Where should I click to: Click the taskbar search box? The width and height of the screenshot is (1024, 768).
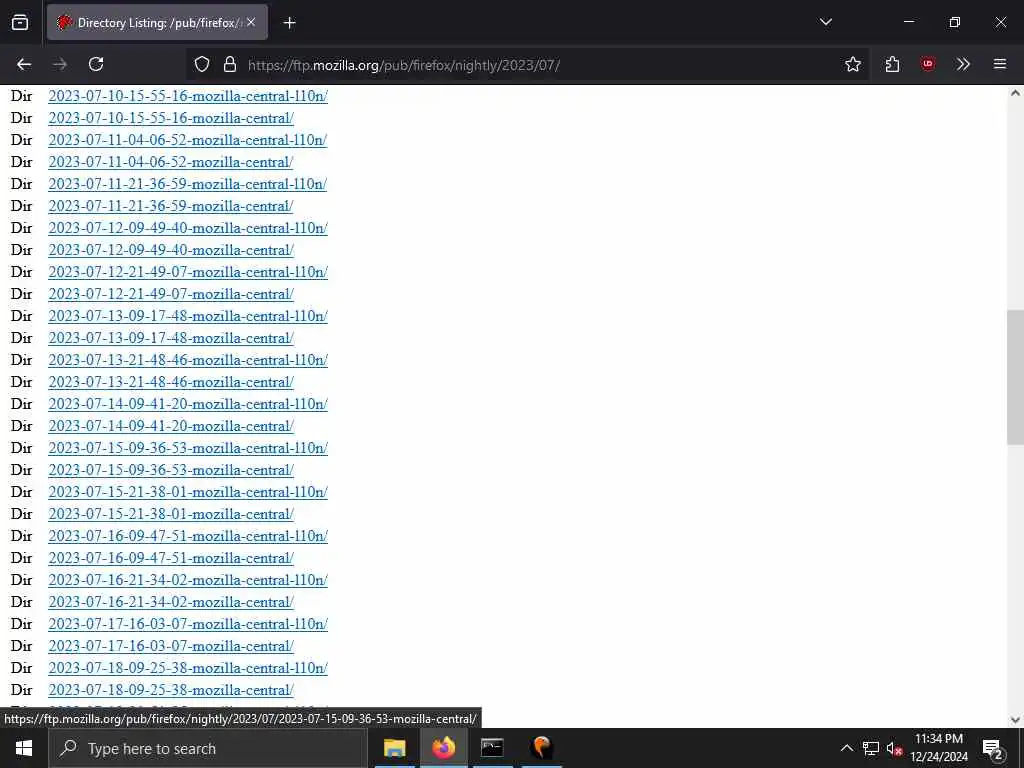pos(208,748)
